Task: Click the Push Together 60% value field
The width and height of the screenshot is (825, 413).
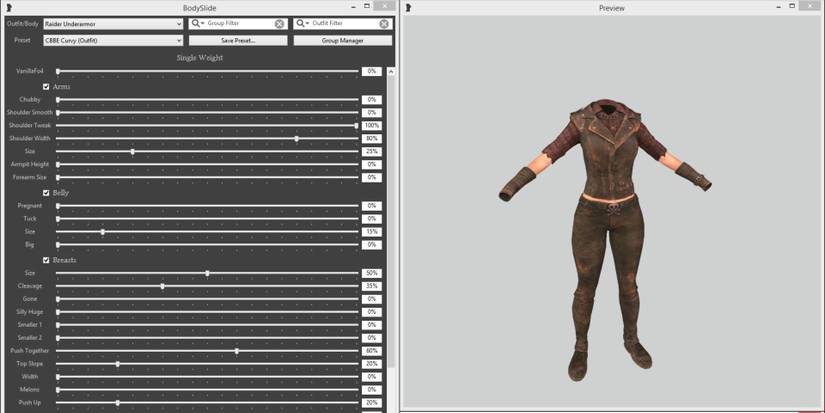Action: 371,351
